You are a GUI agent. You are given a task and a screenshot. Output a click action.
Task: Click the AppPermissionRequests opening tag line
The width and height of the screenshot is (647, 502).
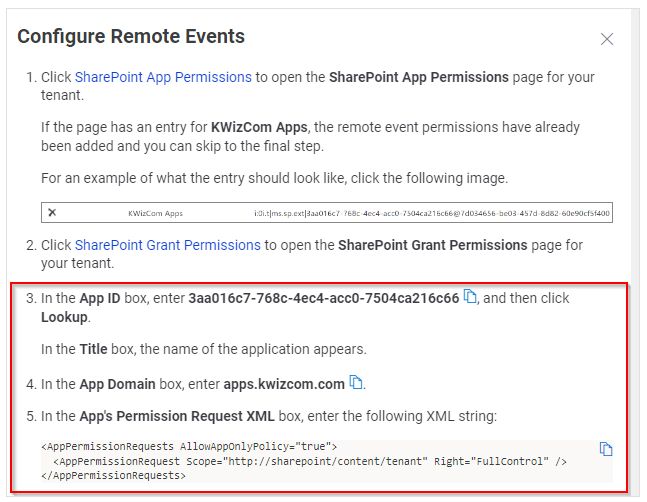click(189, 446)
